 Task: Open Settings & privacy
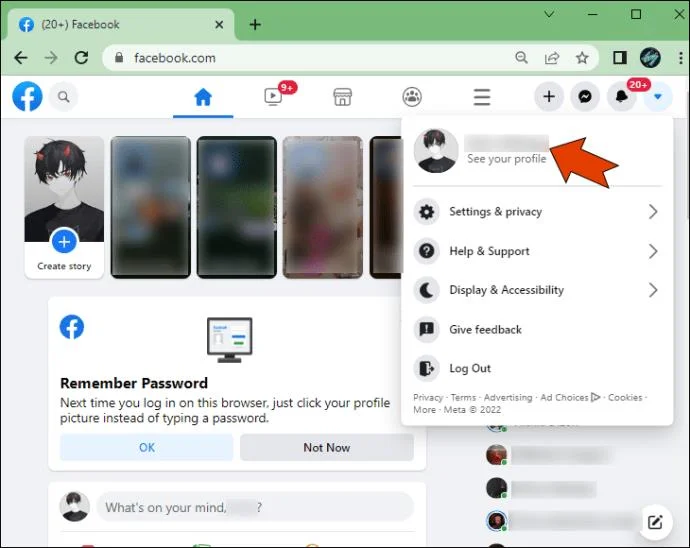(x=536, y=212)
